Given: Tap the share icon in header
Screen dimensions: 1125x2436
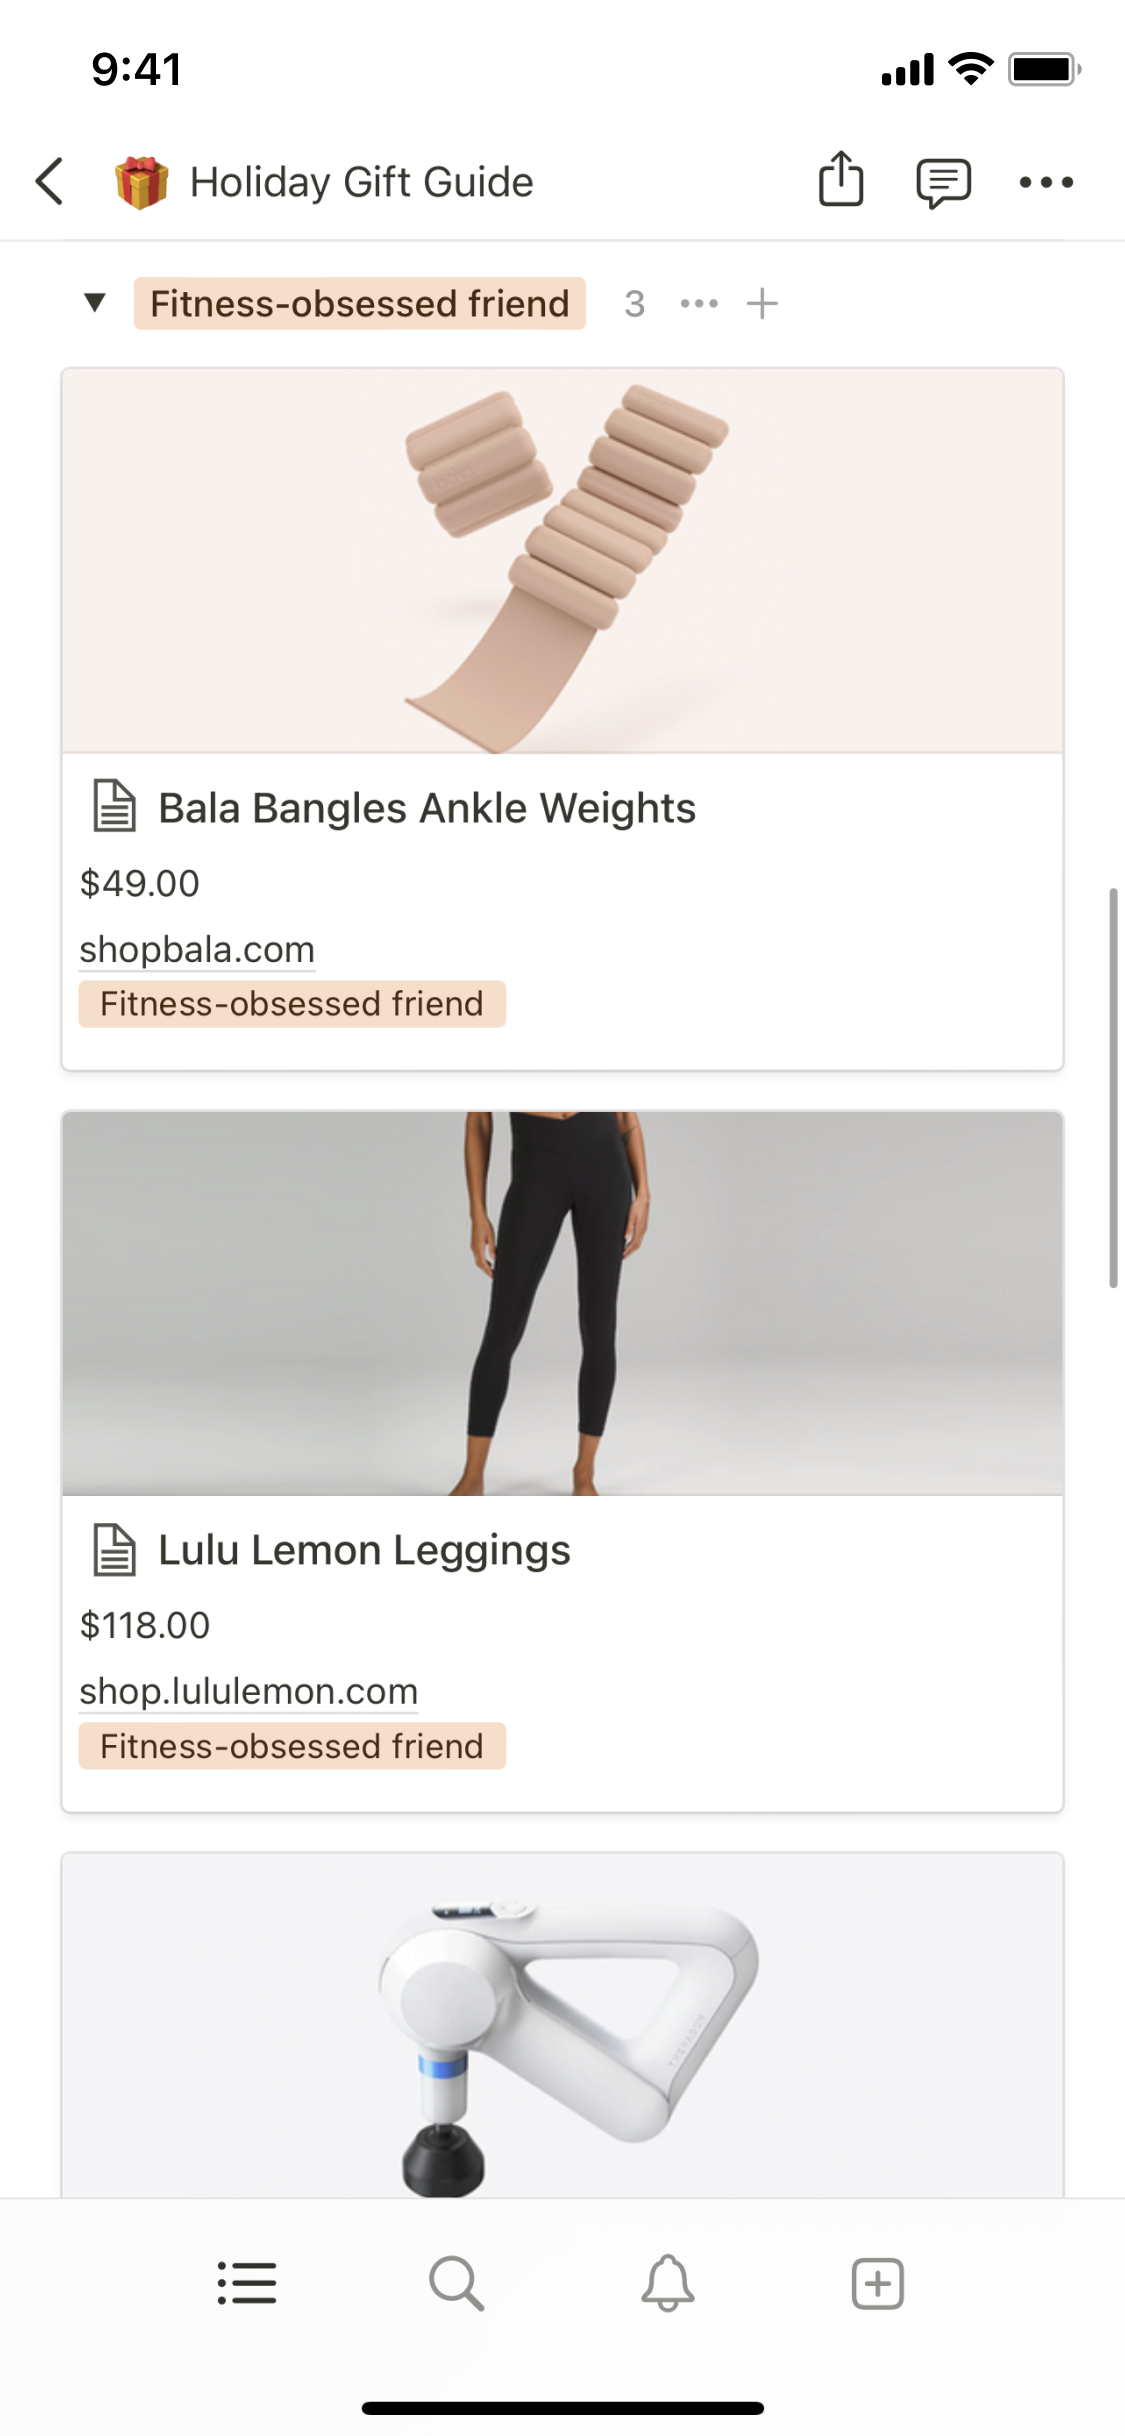Looking at the screenshot, I should 840,180.
